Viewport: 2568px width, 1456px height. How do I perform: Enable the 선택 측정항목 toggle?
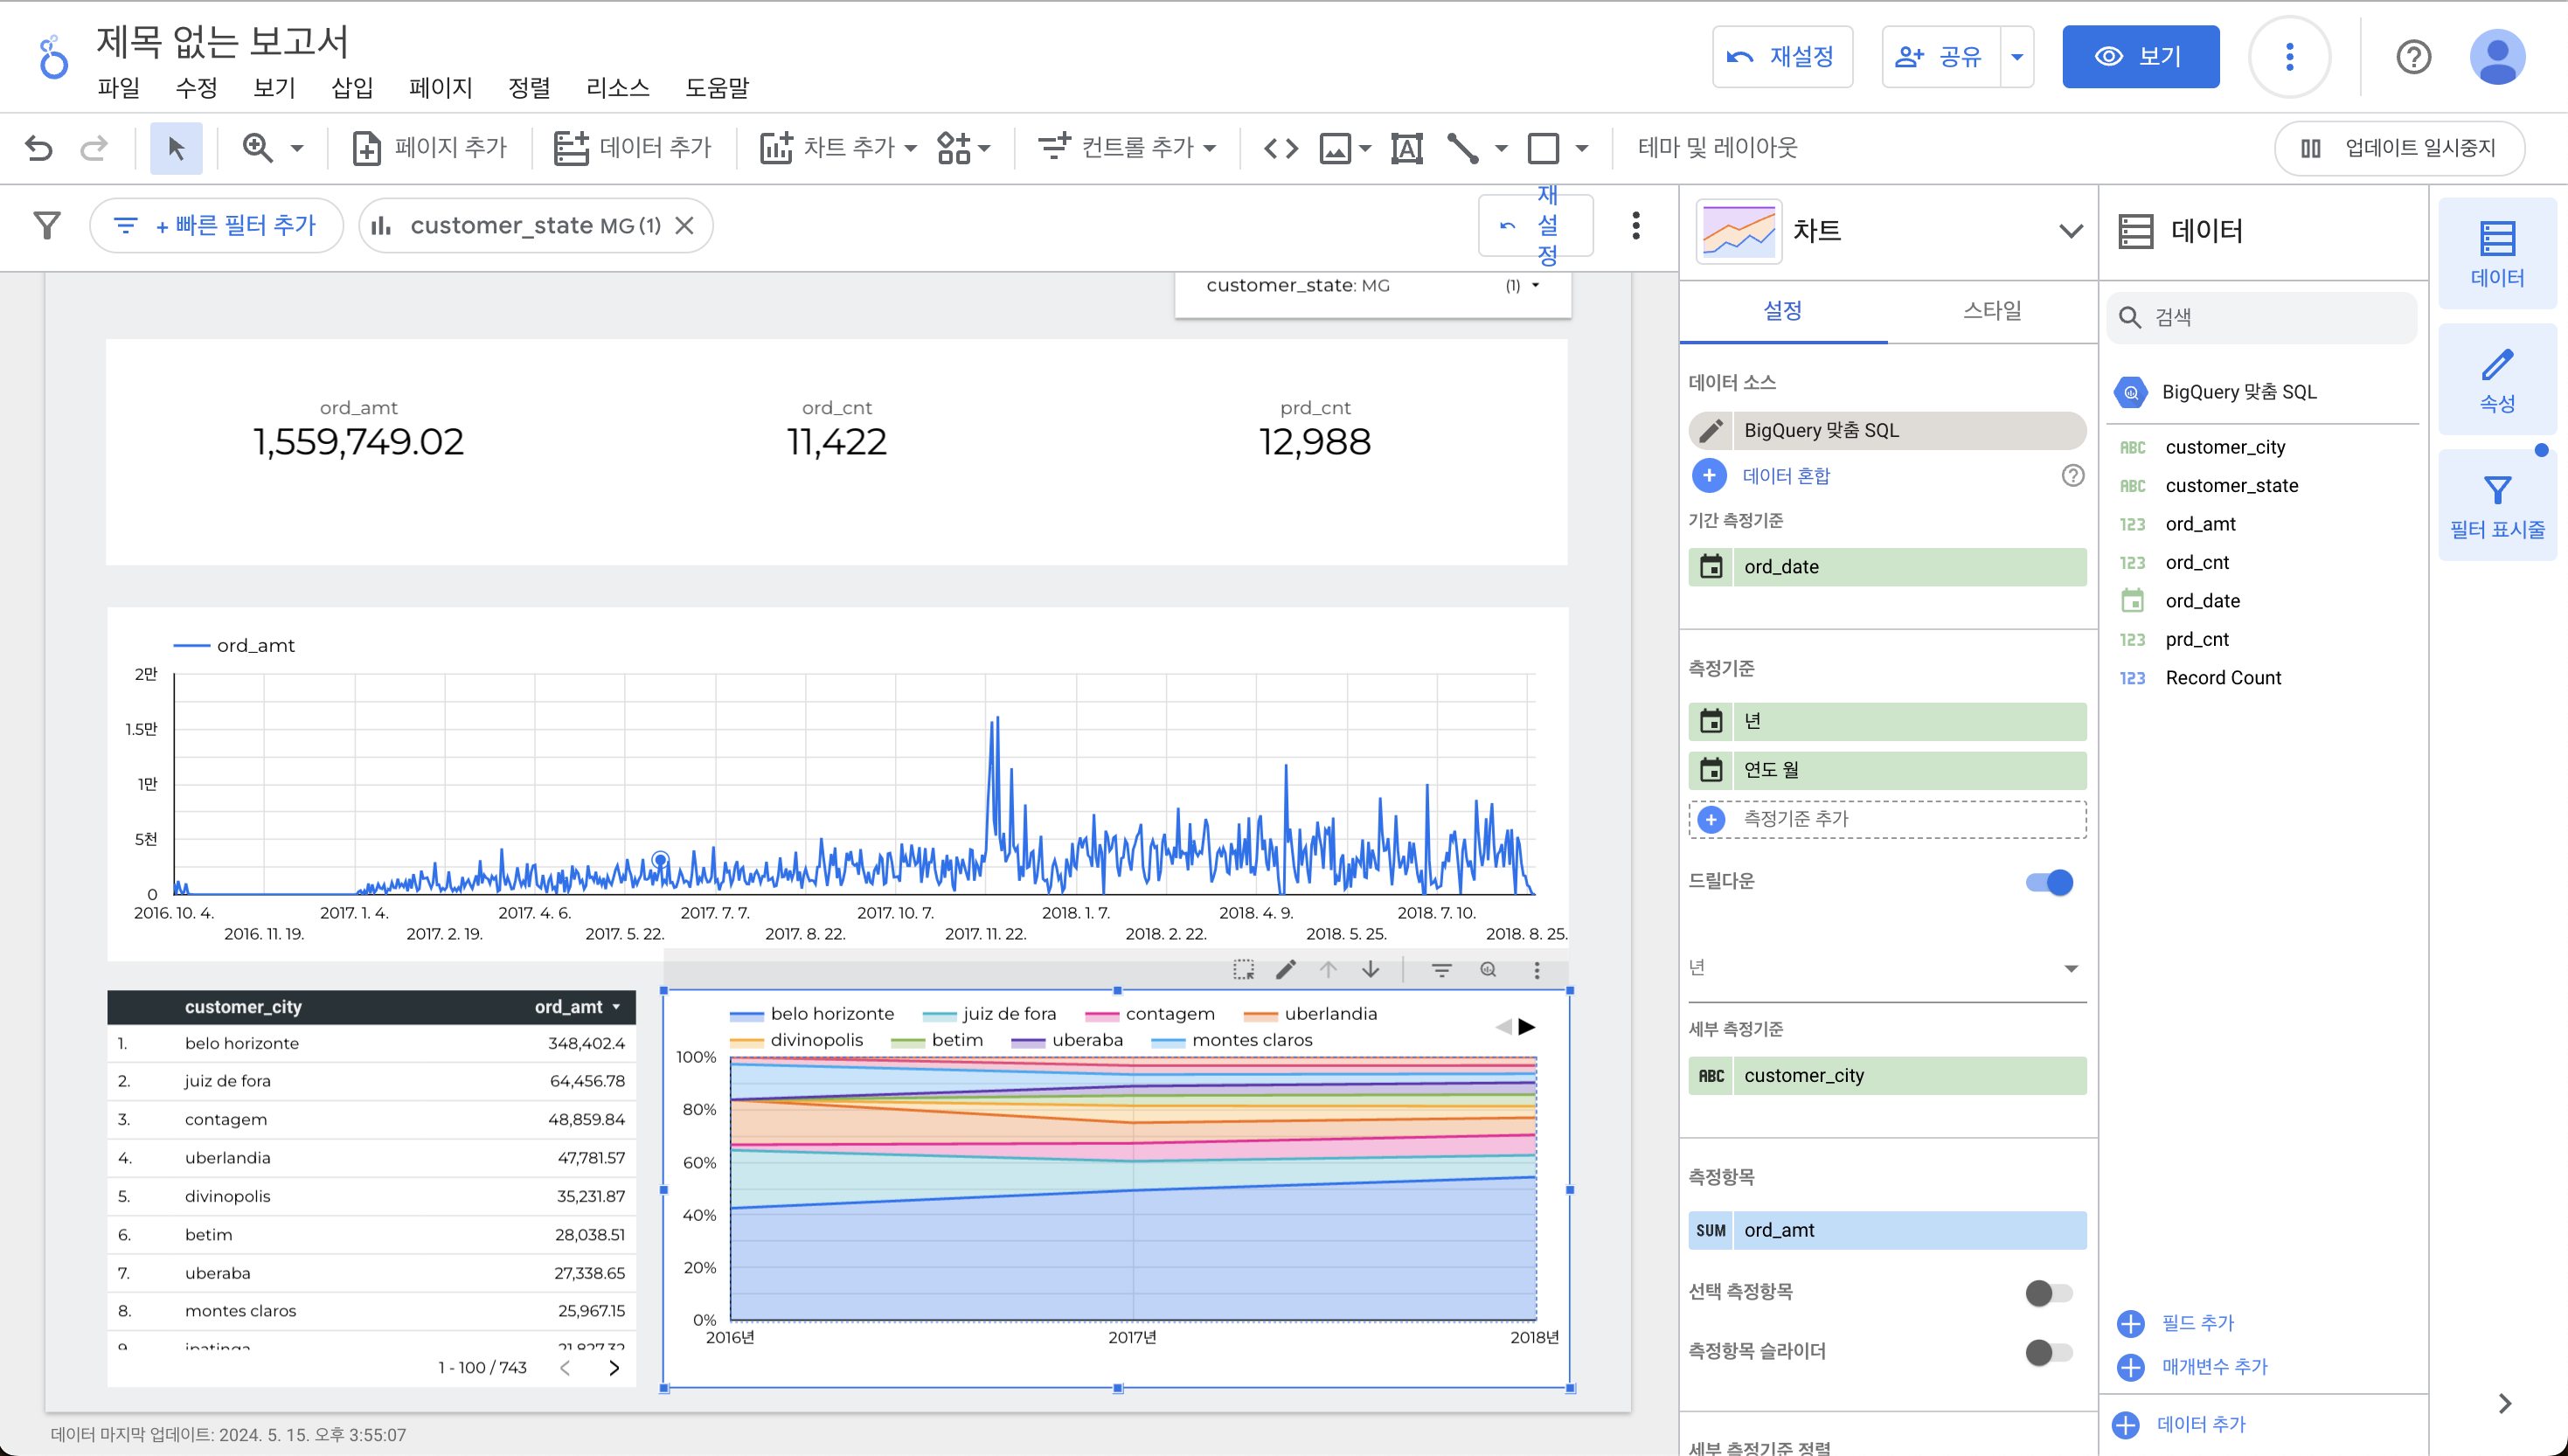point(2049,1293)
